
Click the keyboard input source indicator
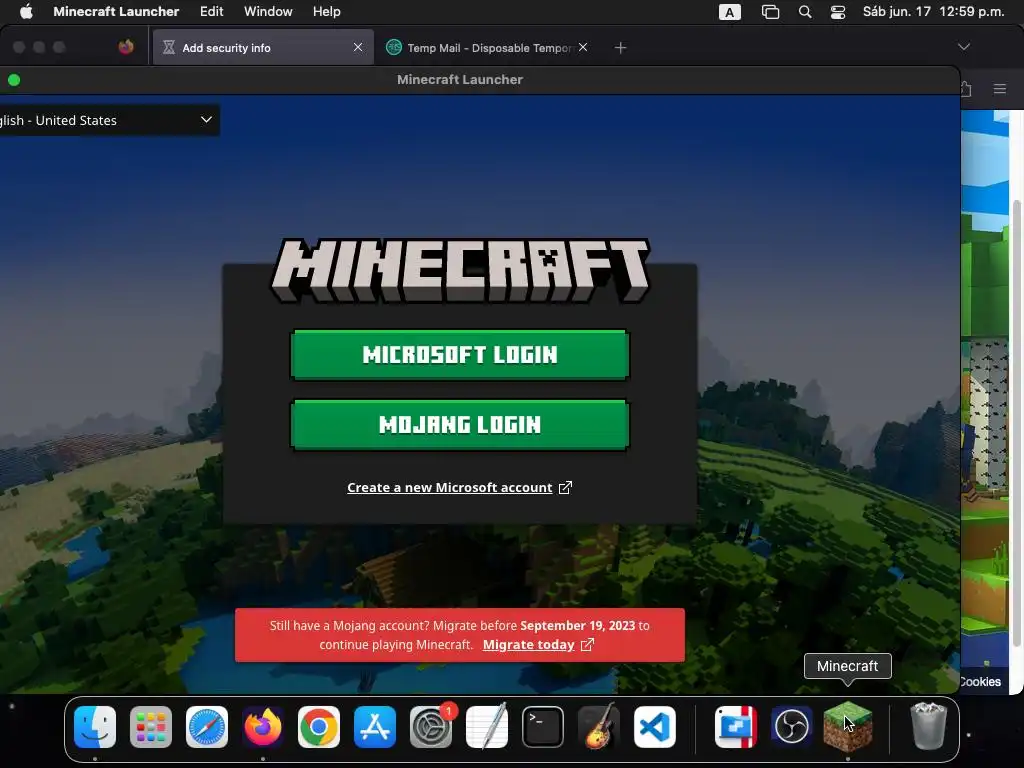[x=729, y=12]
